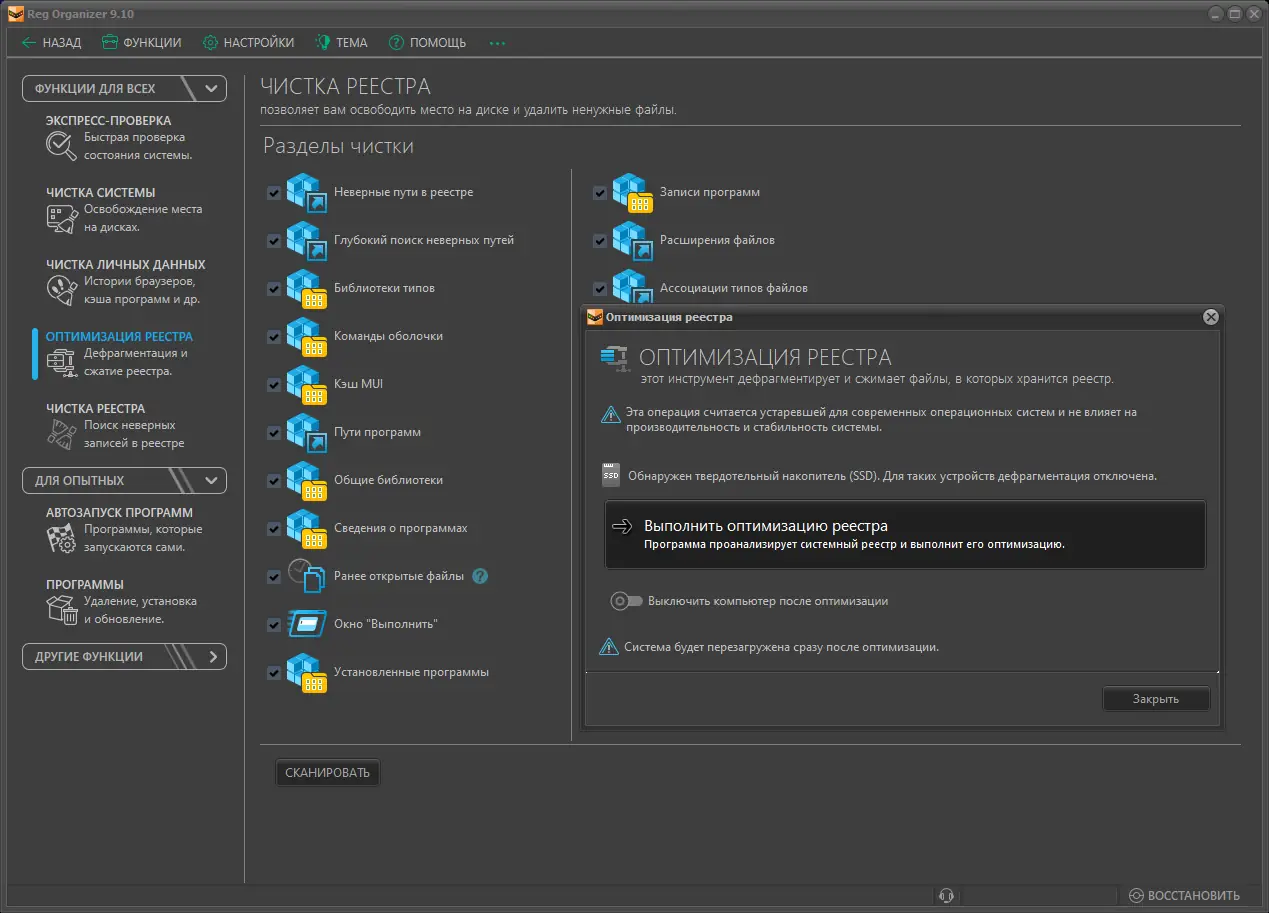Click the Registry cleanup broom icon

coord(61,434)
